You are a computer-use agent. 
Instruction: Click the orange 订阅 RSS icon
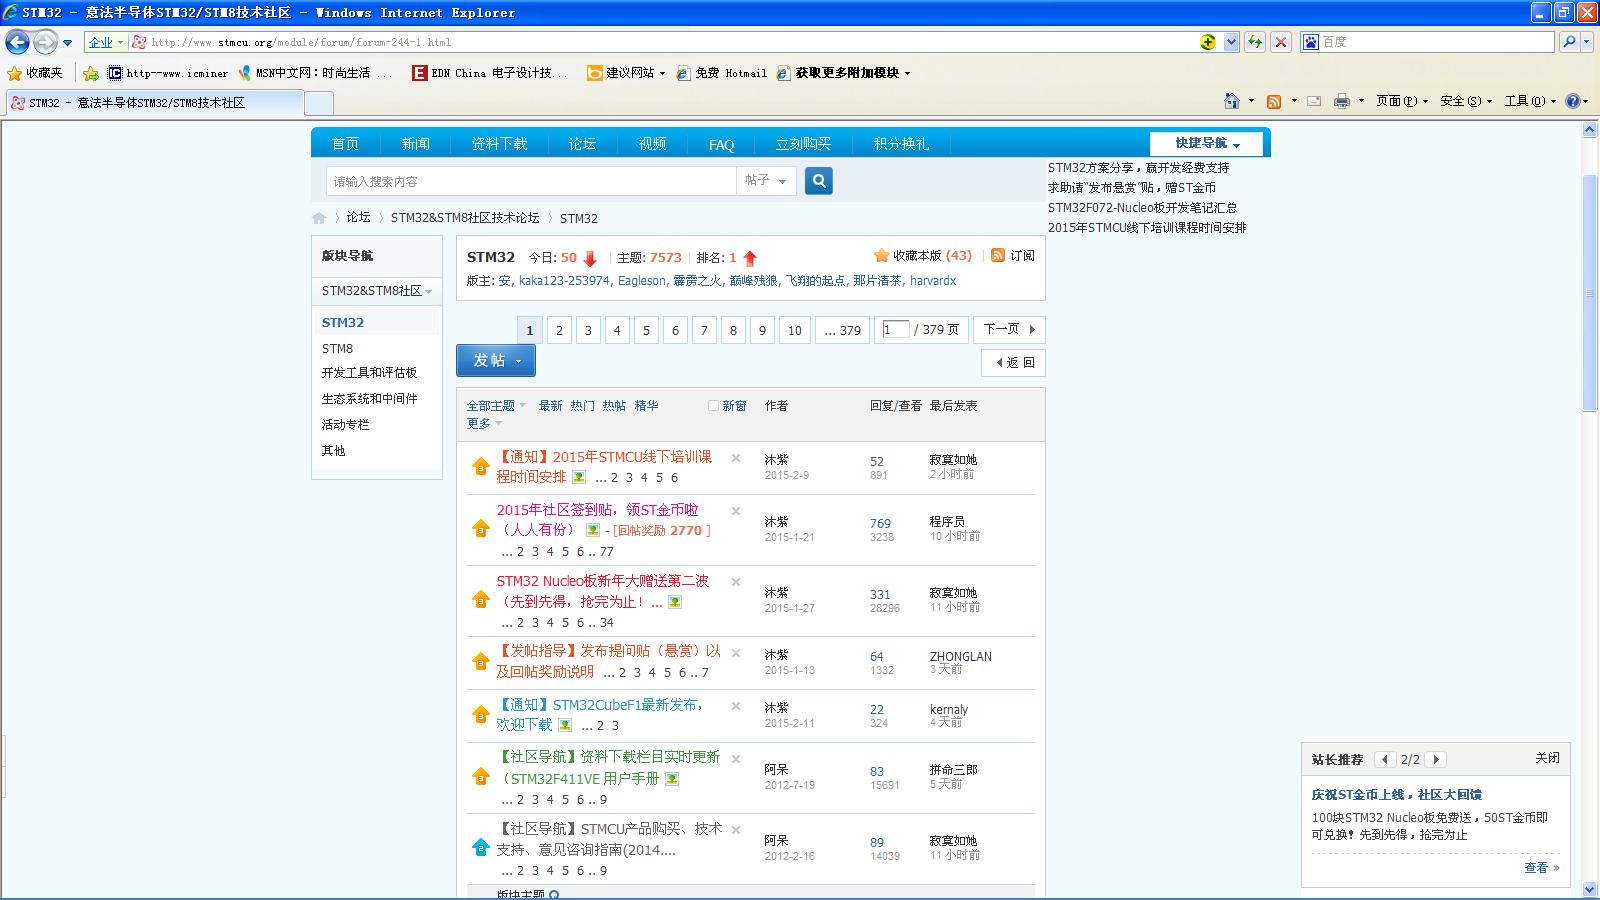[998, 256]
